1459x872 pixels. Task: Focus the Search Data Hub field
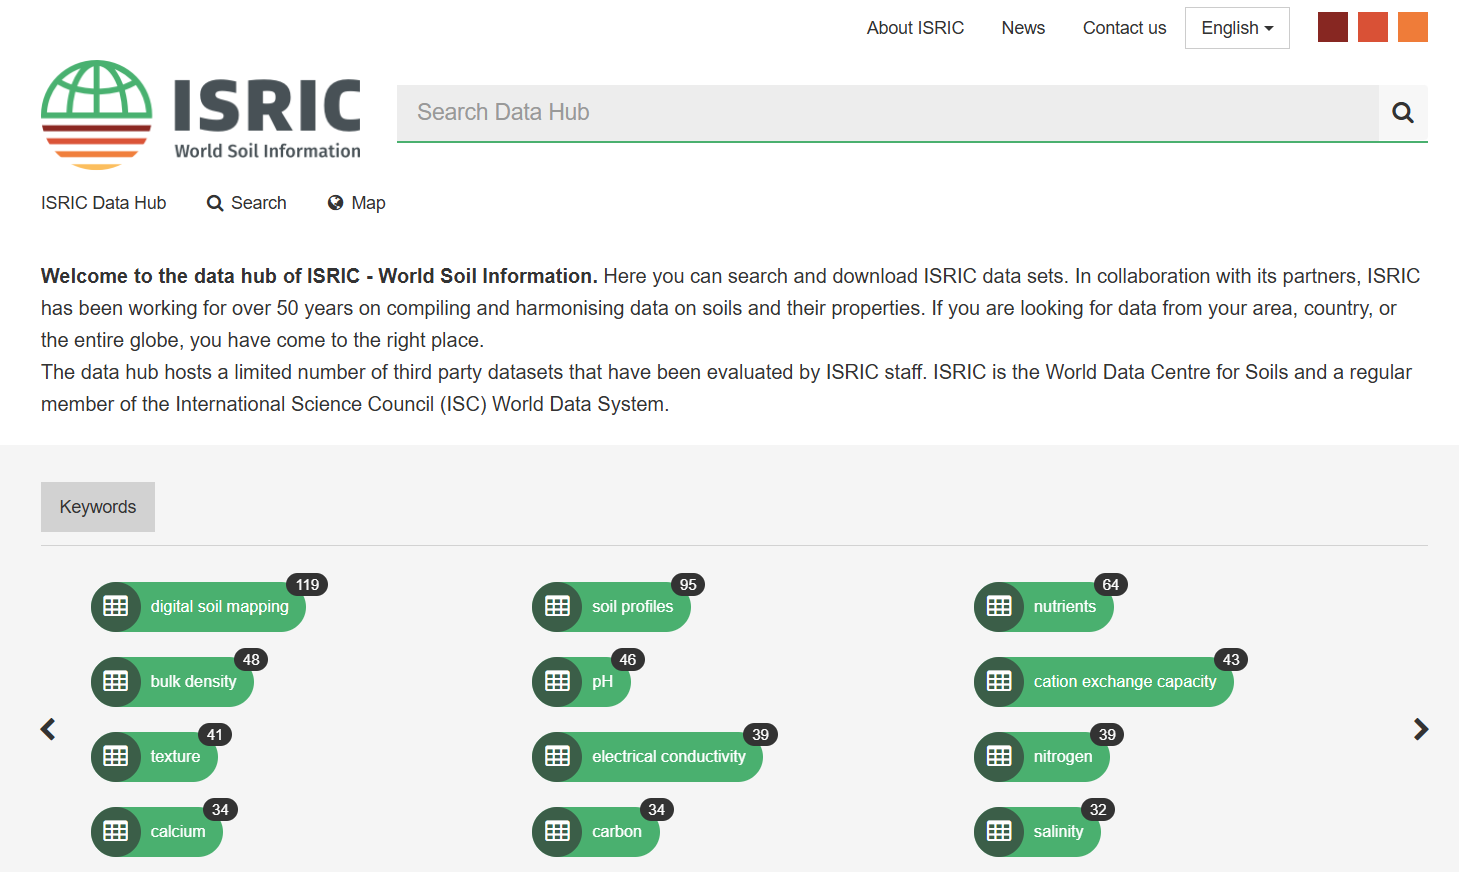click(887, 113)
